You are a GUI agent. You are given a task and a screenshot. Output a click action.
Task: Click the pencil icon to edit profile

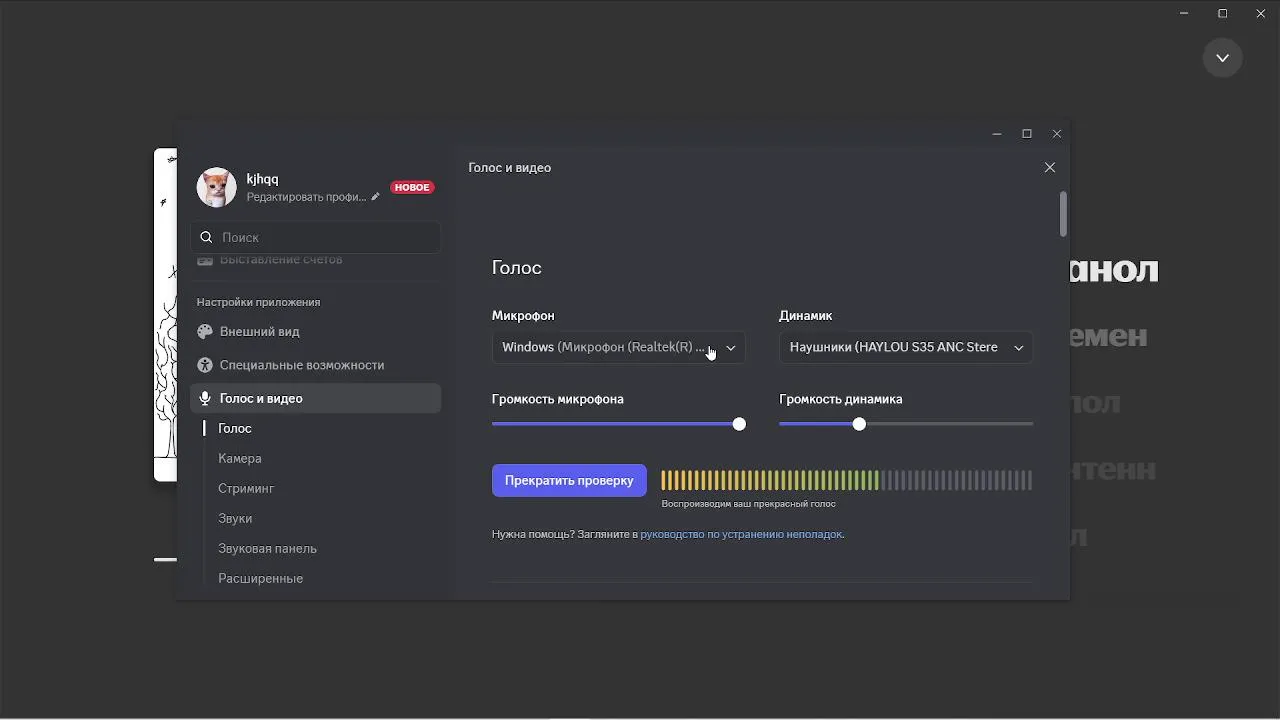point(375,197)
